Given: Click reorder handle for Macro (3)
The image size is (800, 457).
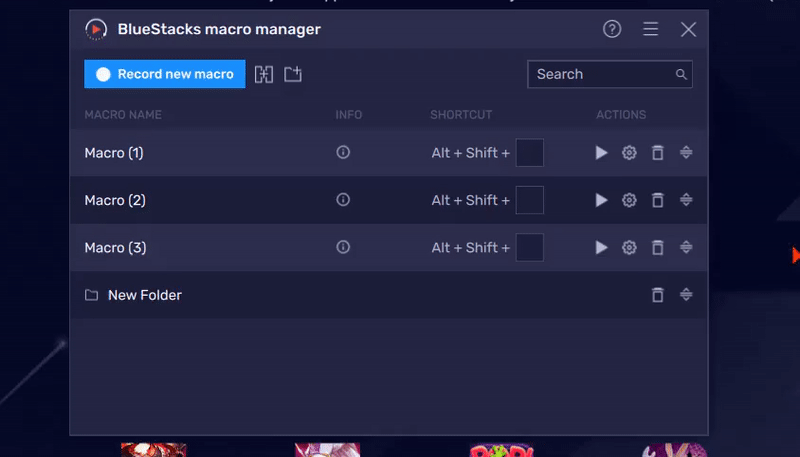Looking at the screenshot, I should pyautogui.click(x=686, y=247).
